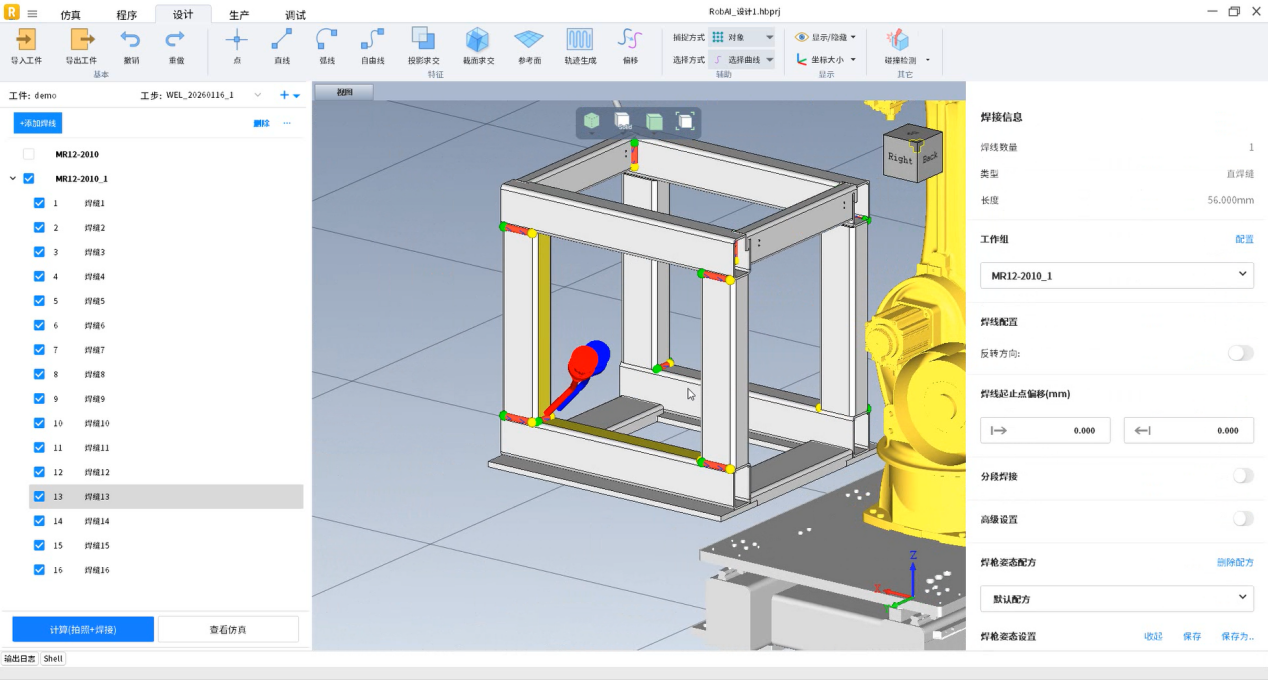Switch to the 生产 tab
Screen dimensions: 1268x680
[239, 15]
